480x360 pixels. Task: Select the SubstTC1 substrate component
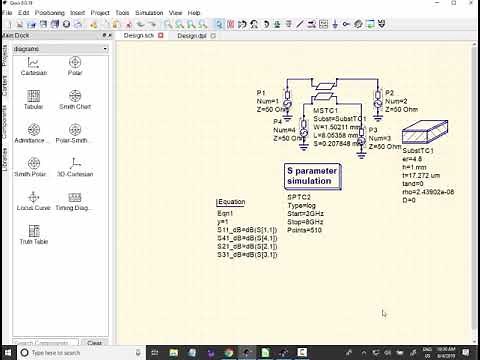[425, 132]
